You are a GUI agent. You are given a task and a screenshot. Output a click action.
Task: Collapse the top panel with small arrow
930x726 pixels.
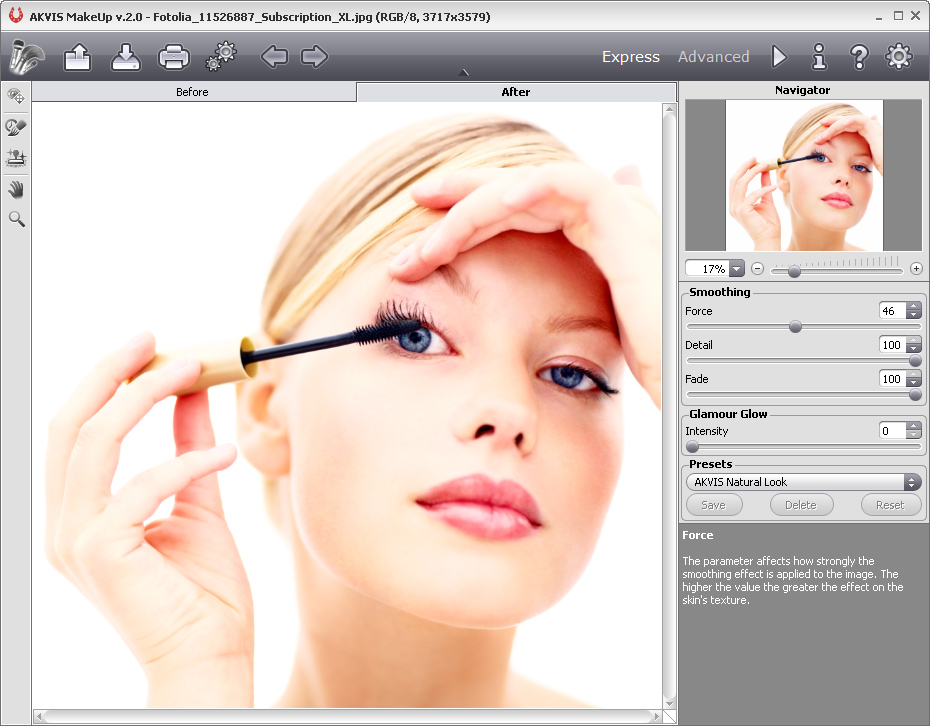point(464,73)
